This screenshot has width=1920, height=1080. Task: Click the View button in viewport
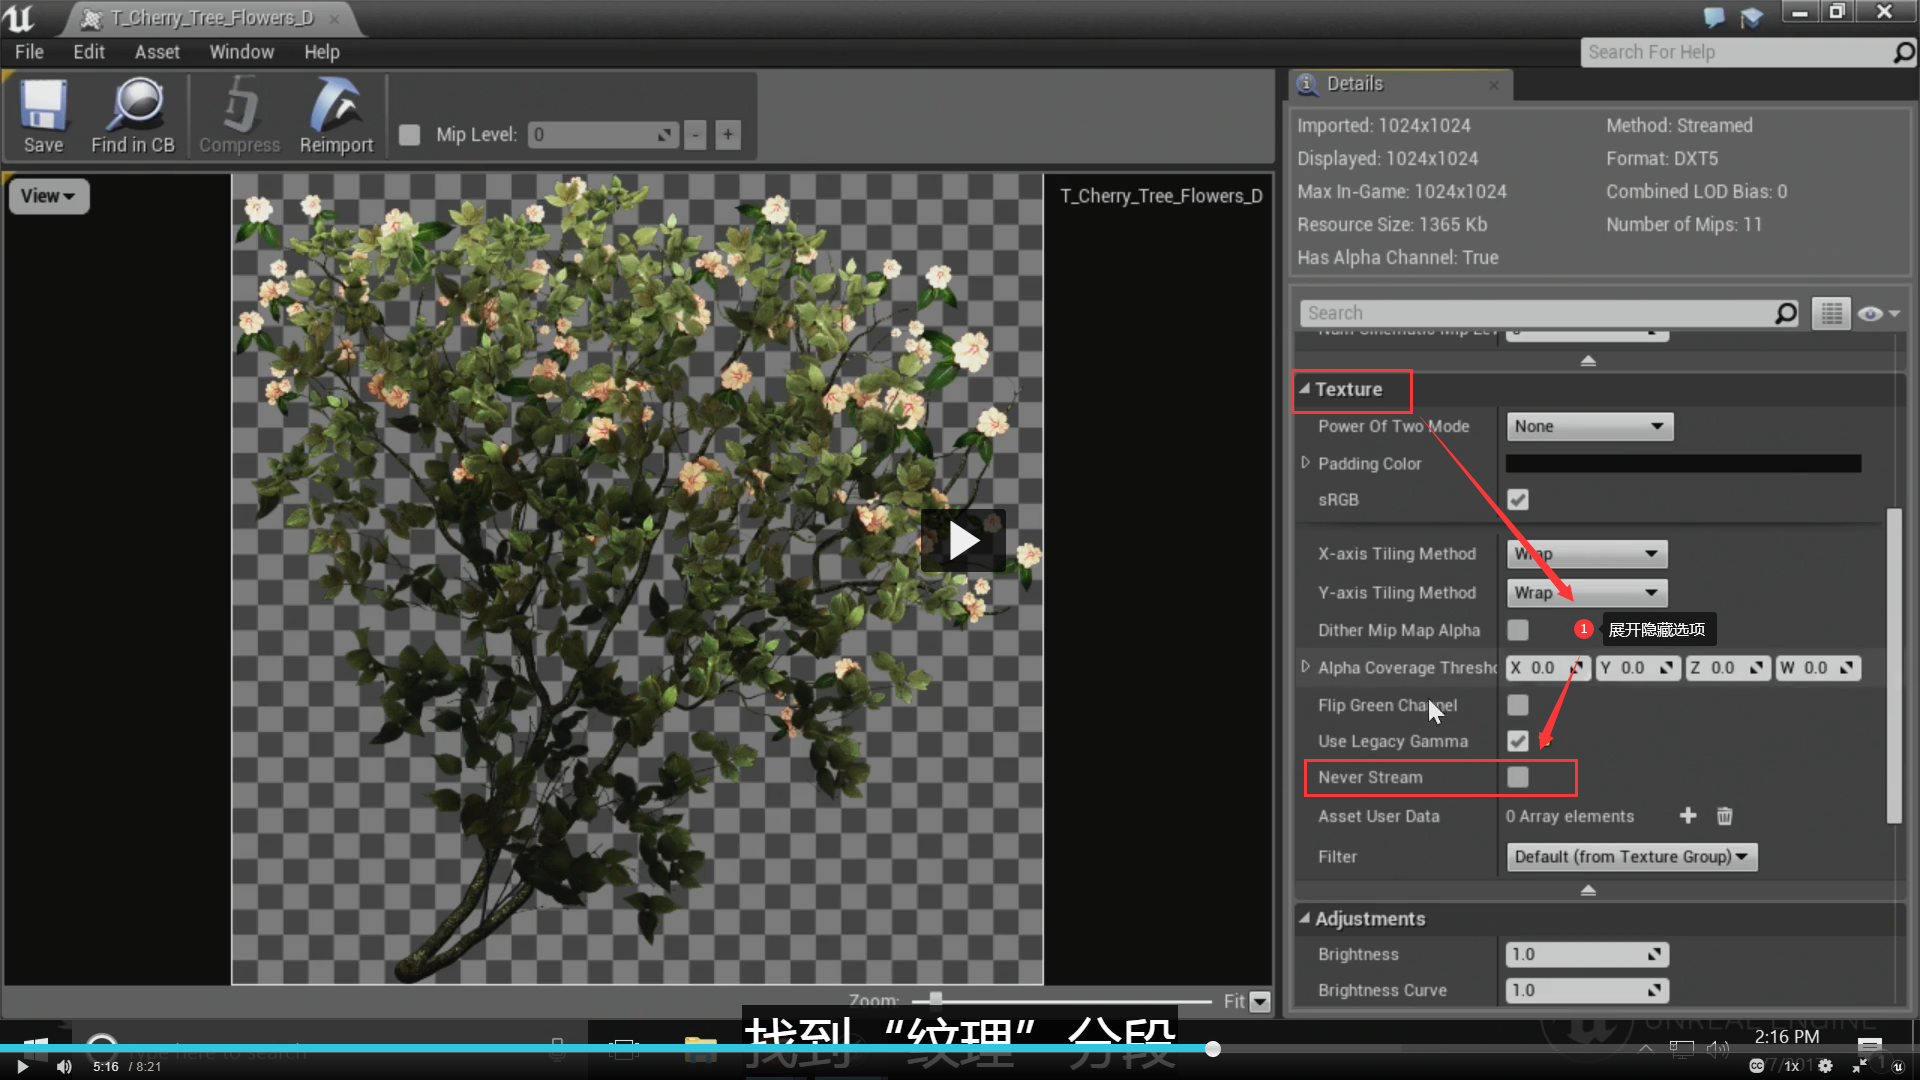point(48,196)
